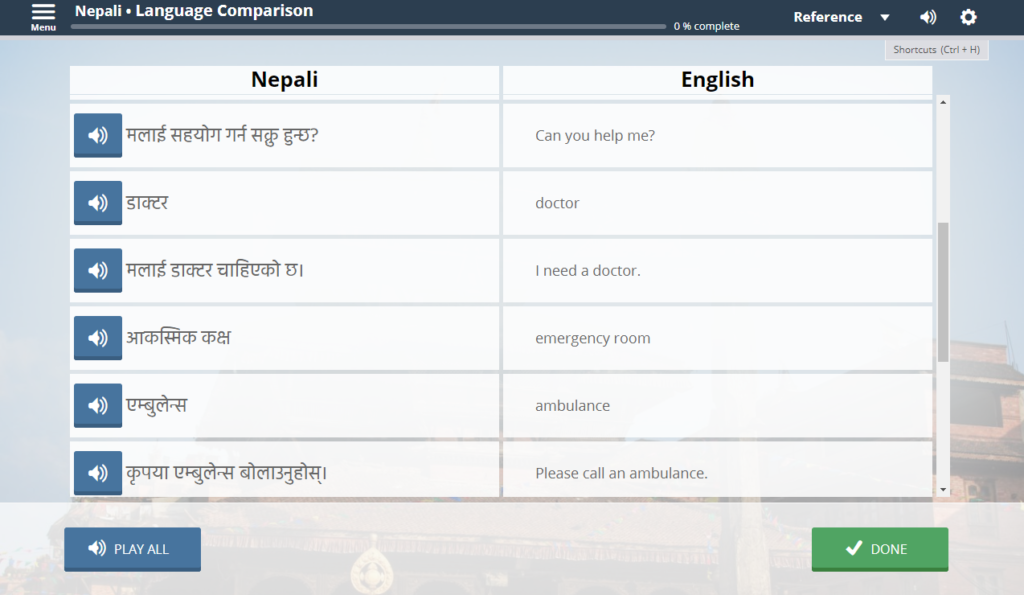Click the phrase list scrollbar thumb
The image size is (1024, 595).
point(943,290)
